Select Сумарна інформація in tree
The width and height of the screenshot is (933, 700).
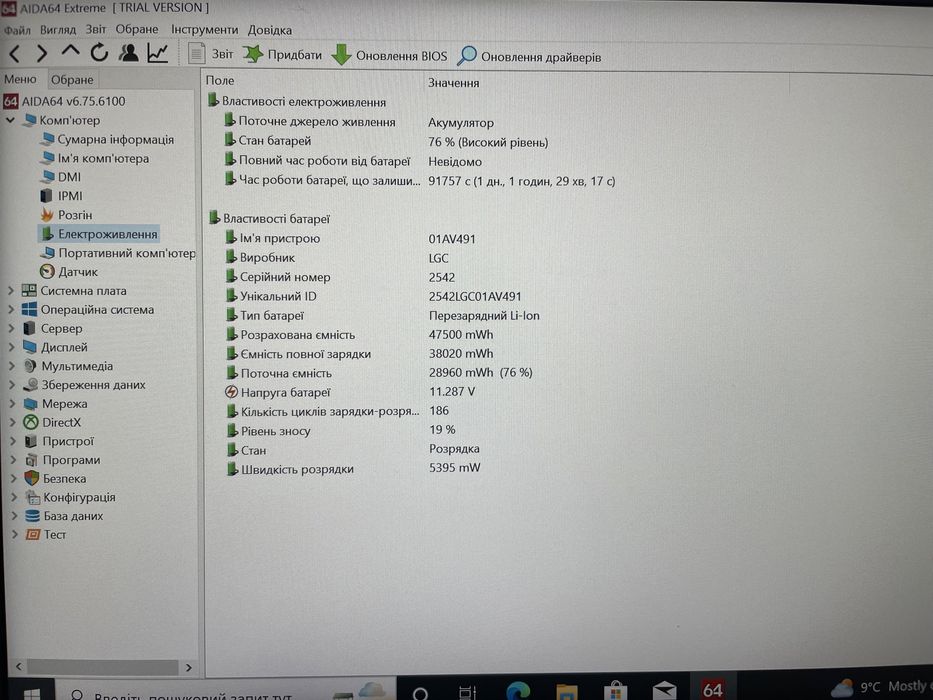[107, 139]
